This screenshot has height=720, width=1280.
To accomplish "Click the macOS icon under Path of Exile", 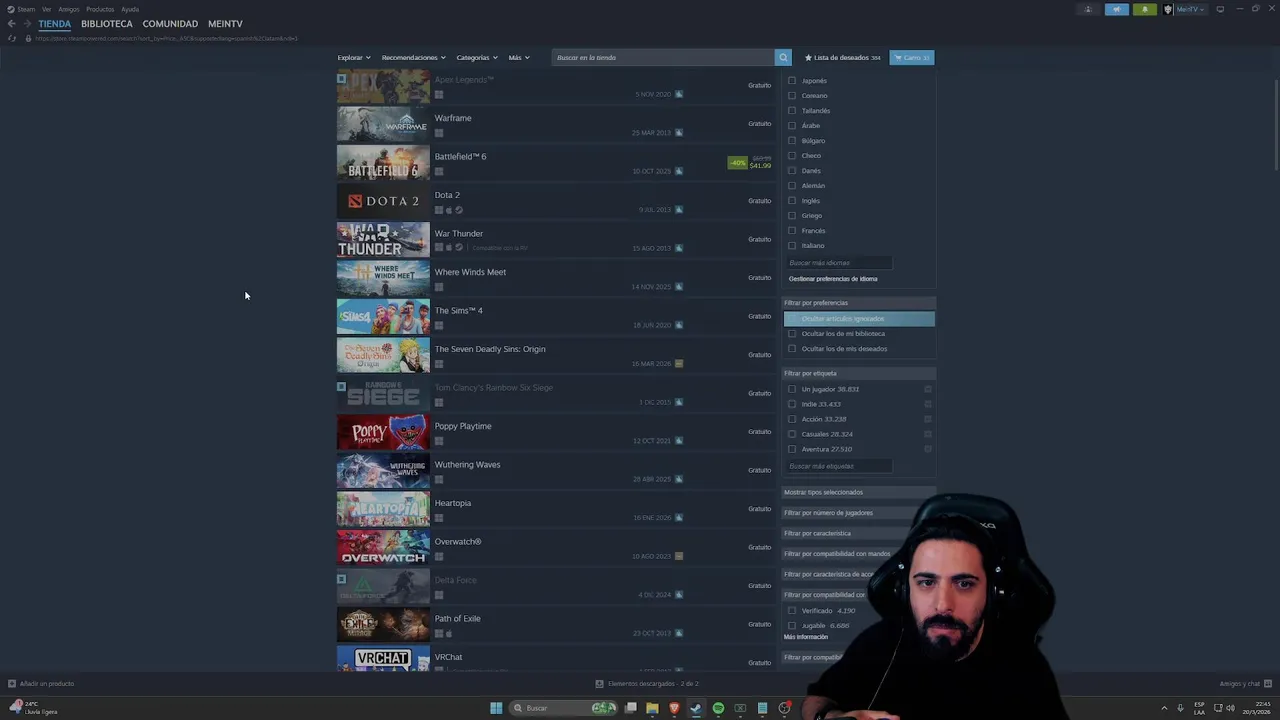I will (x=449, y=634).
